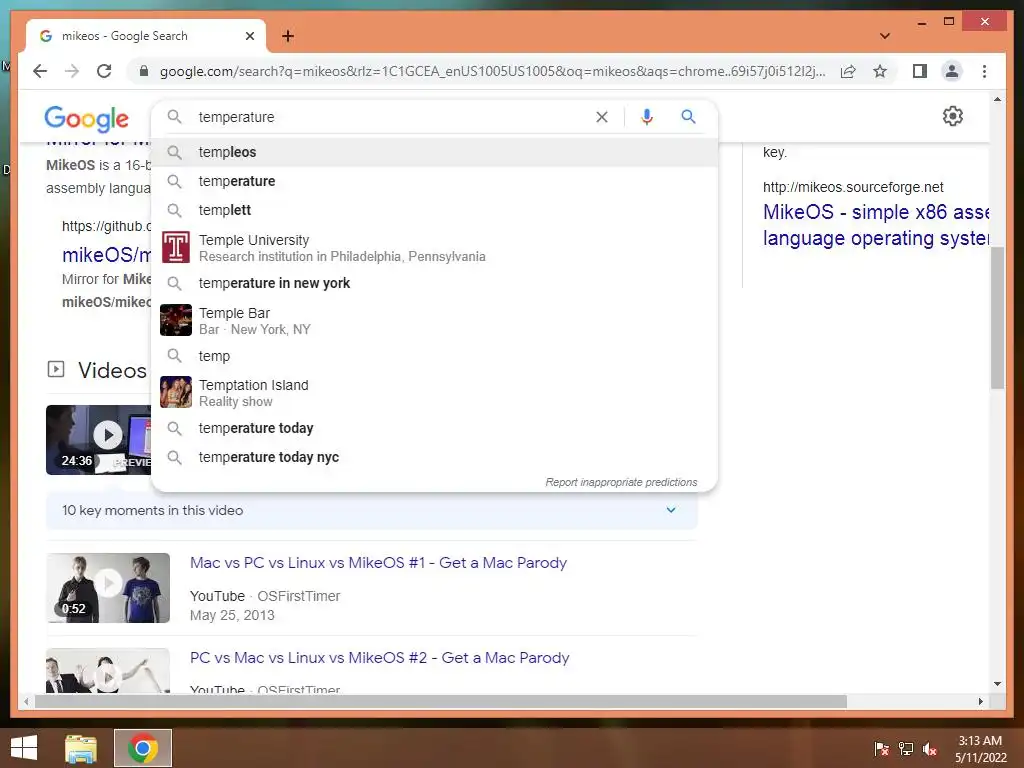The height and width of the screenshot is (768, 1024).
Task: Open Action Center flag icon in tray
Action: [882, 749]
